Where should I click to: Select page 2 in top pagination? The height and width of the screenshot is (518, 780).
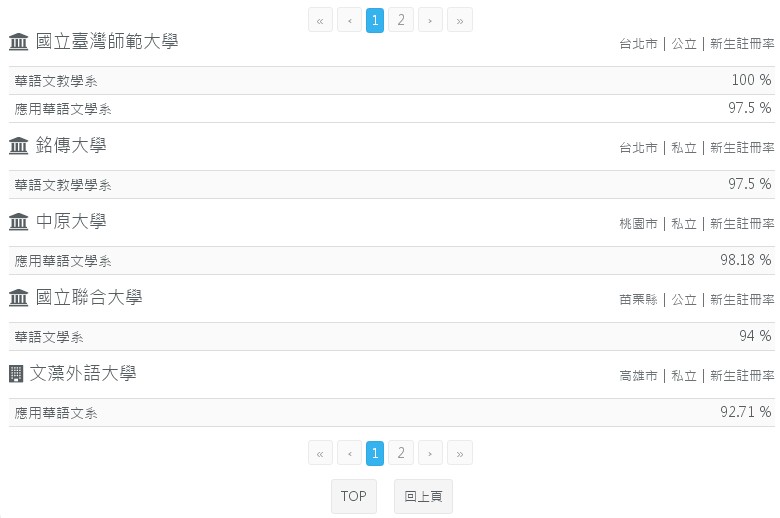pyautogui.click(x=400, y=20)
